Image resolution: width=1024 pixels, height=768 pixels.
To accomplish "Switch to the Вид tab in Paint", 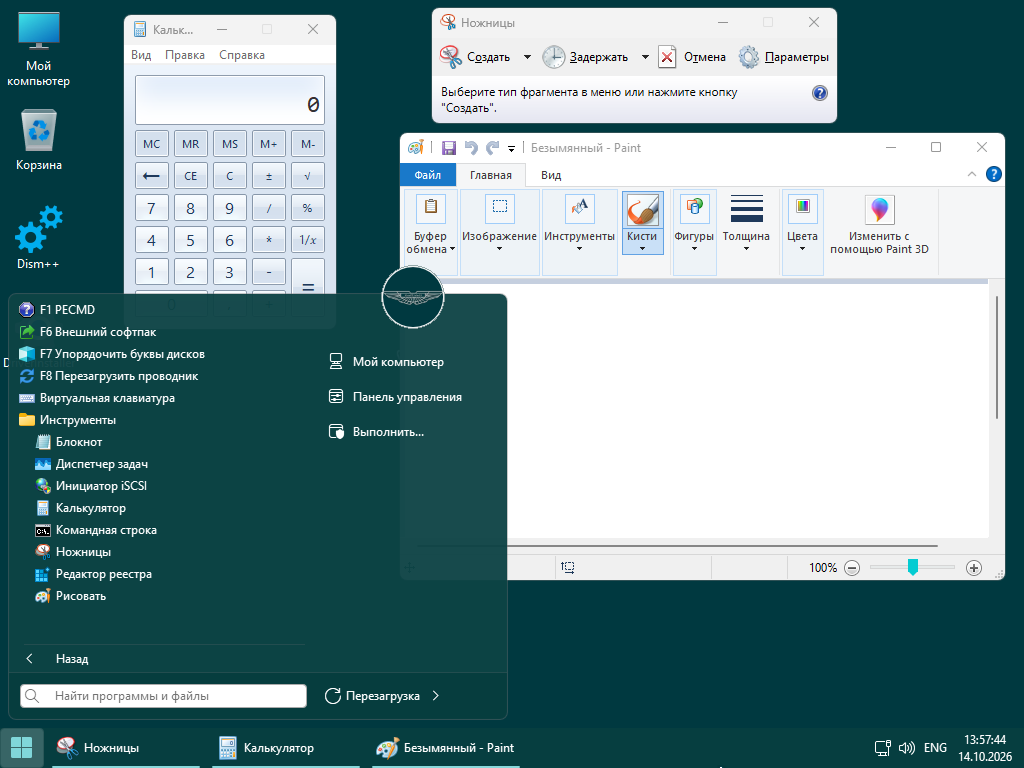I will pyautogui.click(x=551, y=175).
